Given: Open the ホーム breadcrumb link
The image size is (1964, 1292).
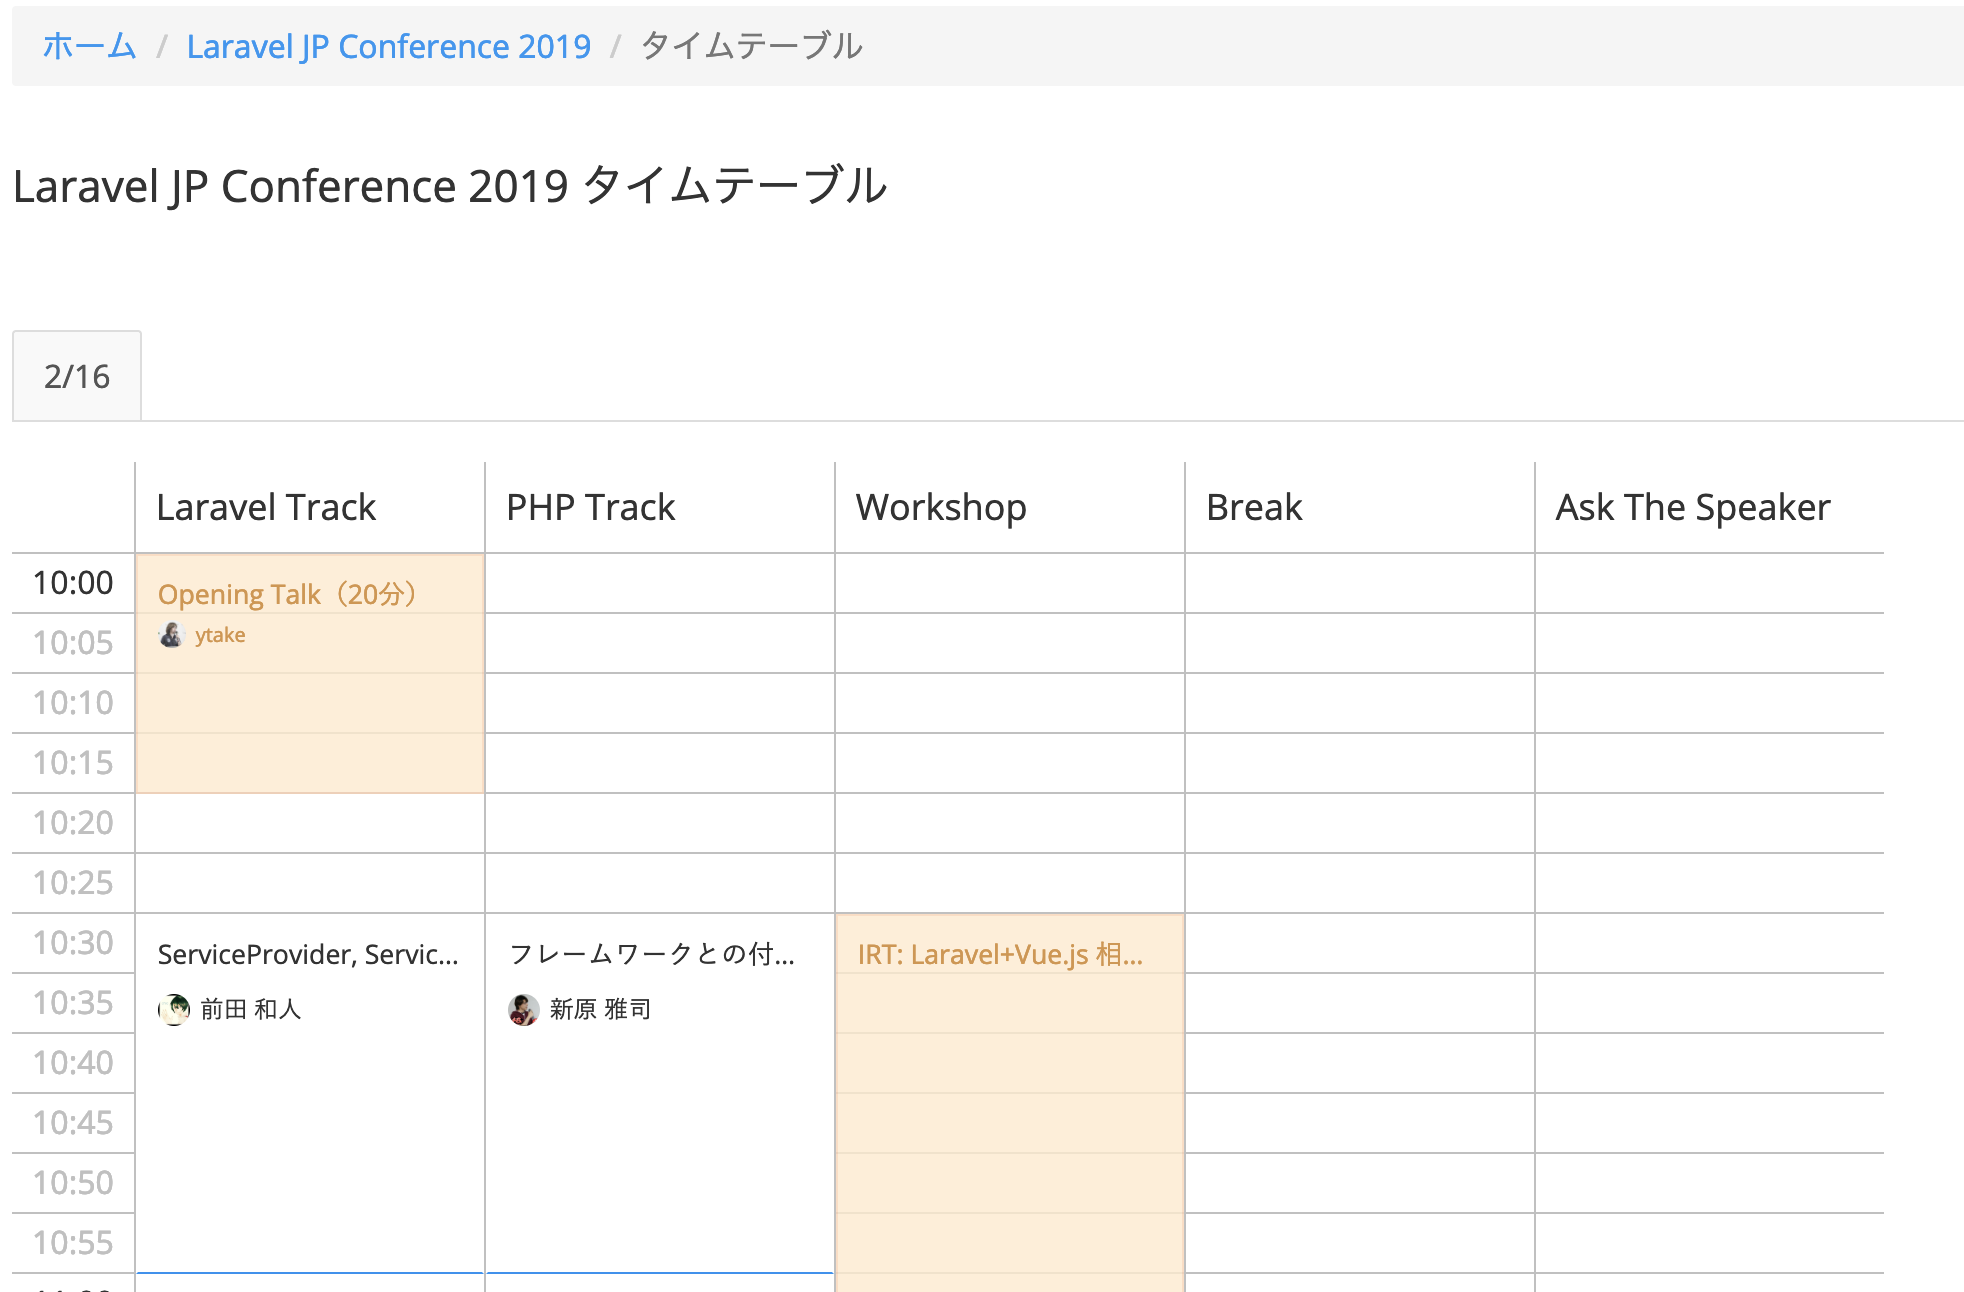Looking at the screenshot, I should [x=89, y=46].
